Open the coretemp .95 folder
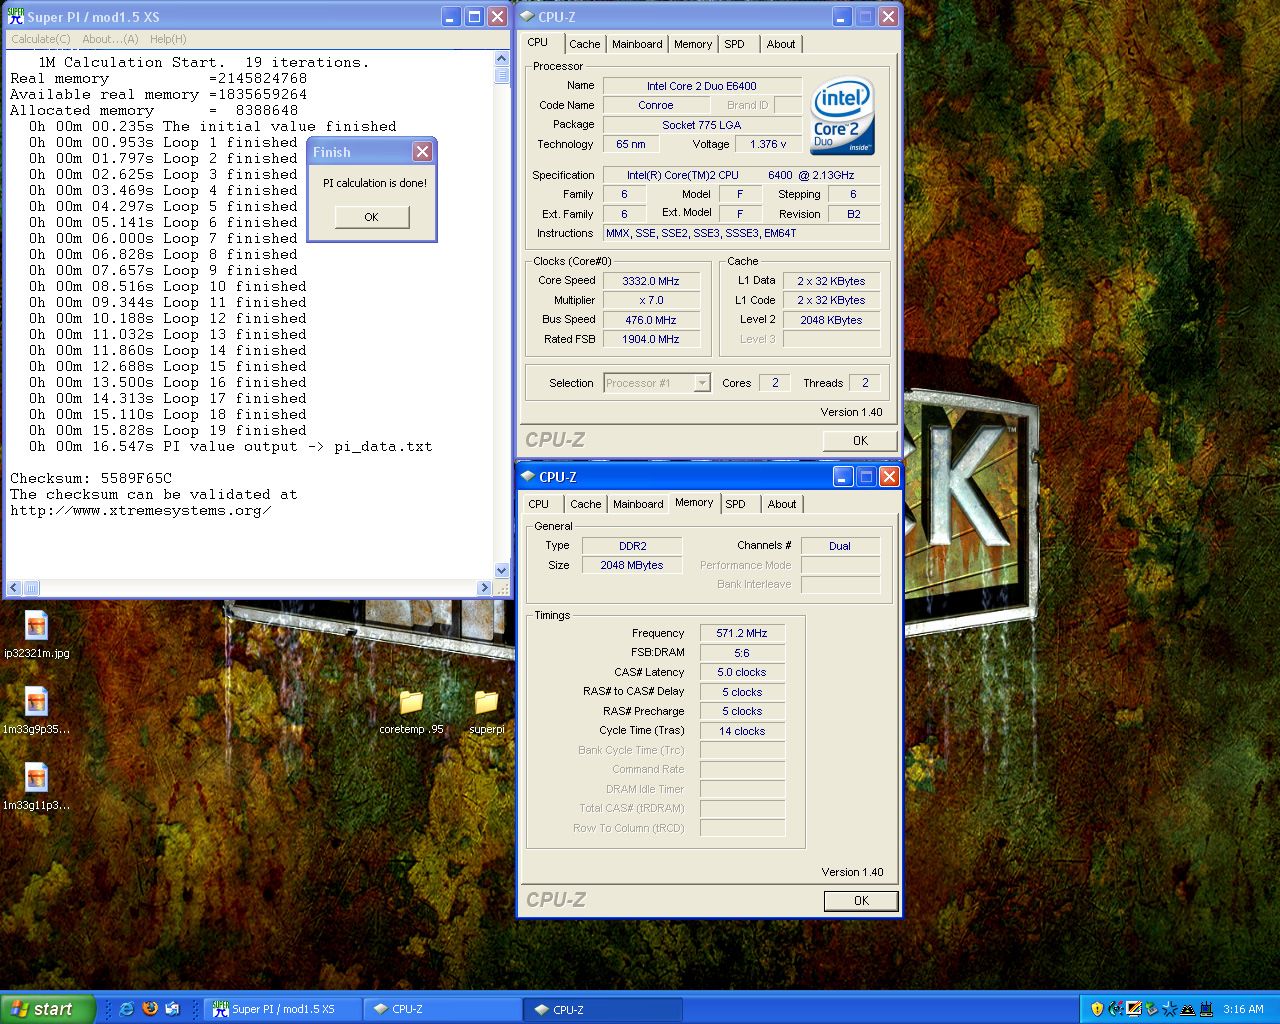 coord(409,705)
